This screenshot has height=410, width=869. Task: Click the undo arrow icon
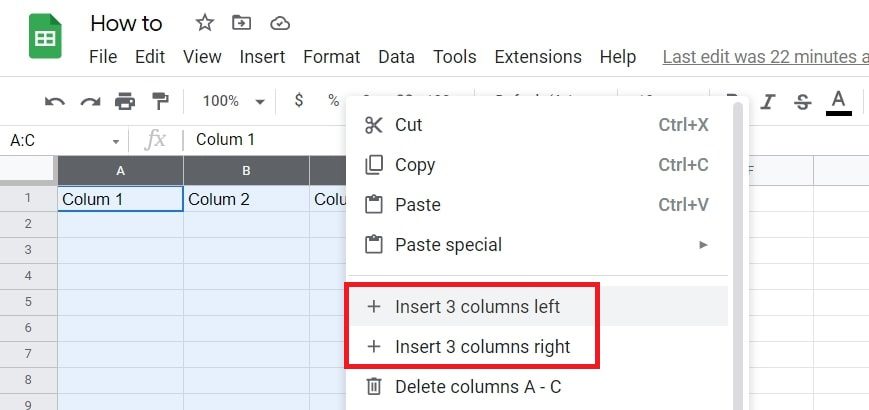coord(55,101)
